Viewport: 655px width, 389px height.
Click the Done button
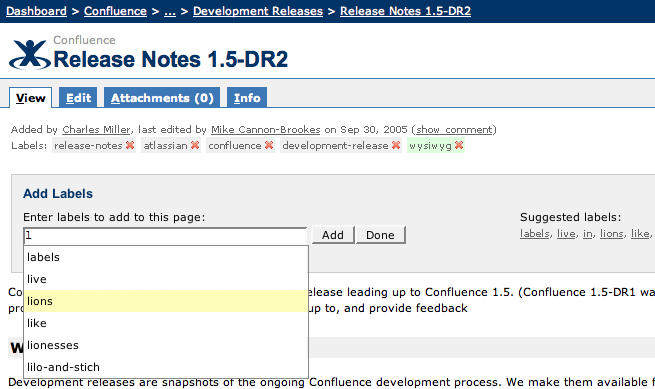[x=380, y=235]
